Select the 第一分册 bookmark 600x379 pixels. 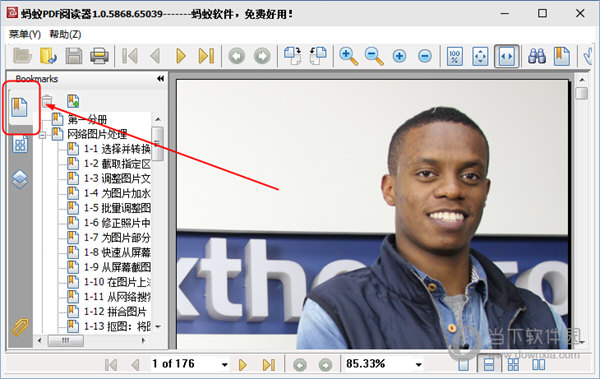[x=87, y=119]
